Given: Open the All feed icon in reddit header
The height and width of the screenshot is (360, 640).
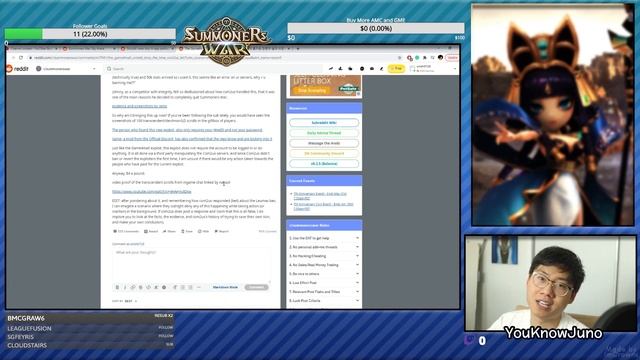Looking at the screenshot, I should coord(340,69).
